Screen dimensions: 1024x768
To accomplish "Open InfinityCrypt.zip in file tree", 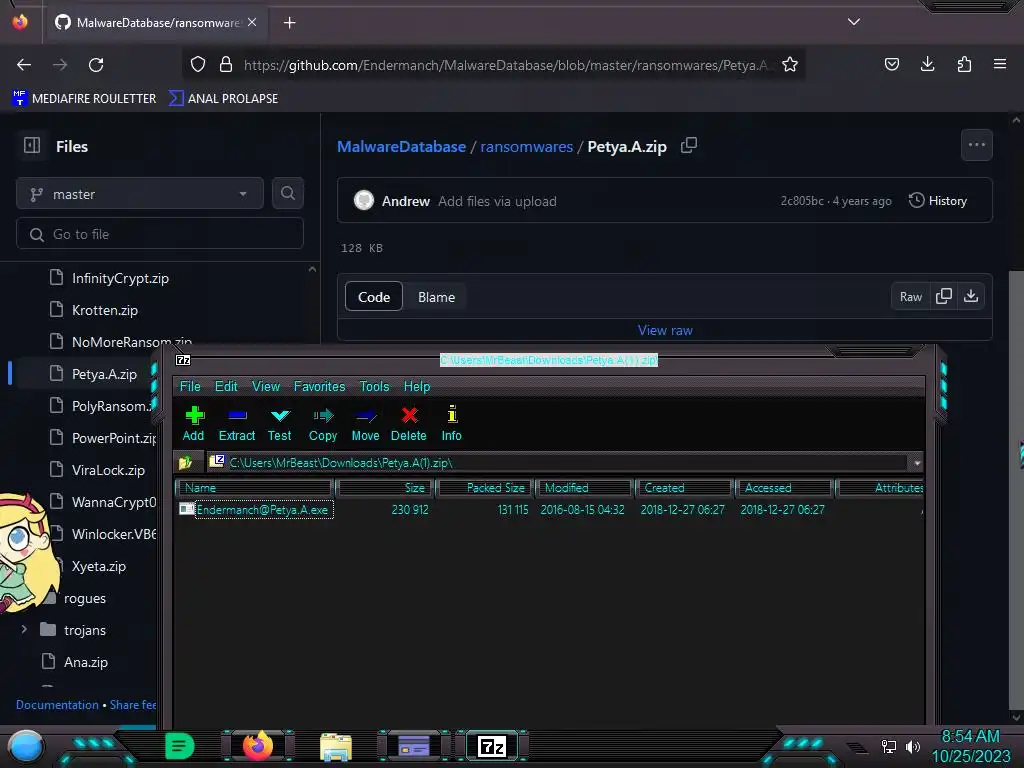I will [x=120, y=278].
